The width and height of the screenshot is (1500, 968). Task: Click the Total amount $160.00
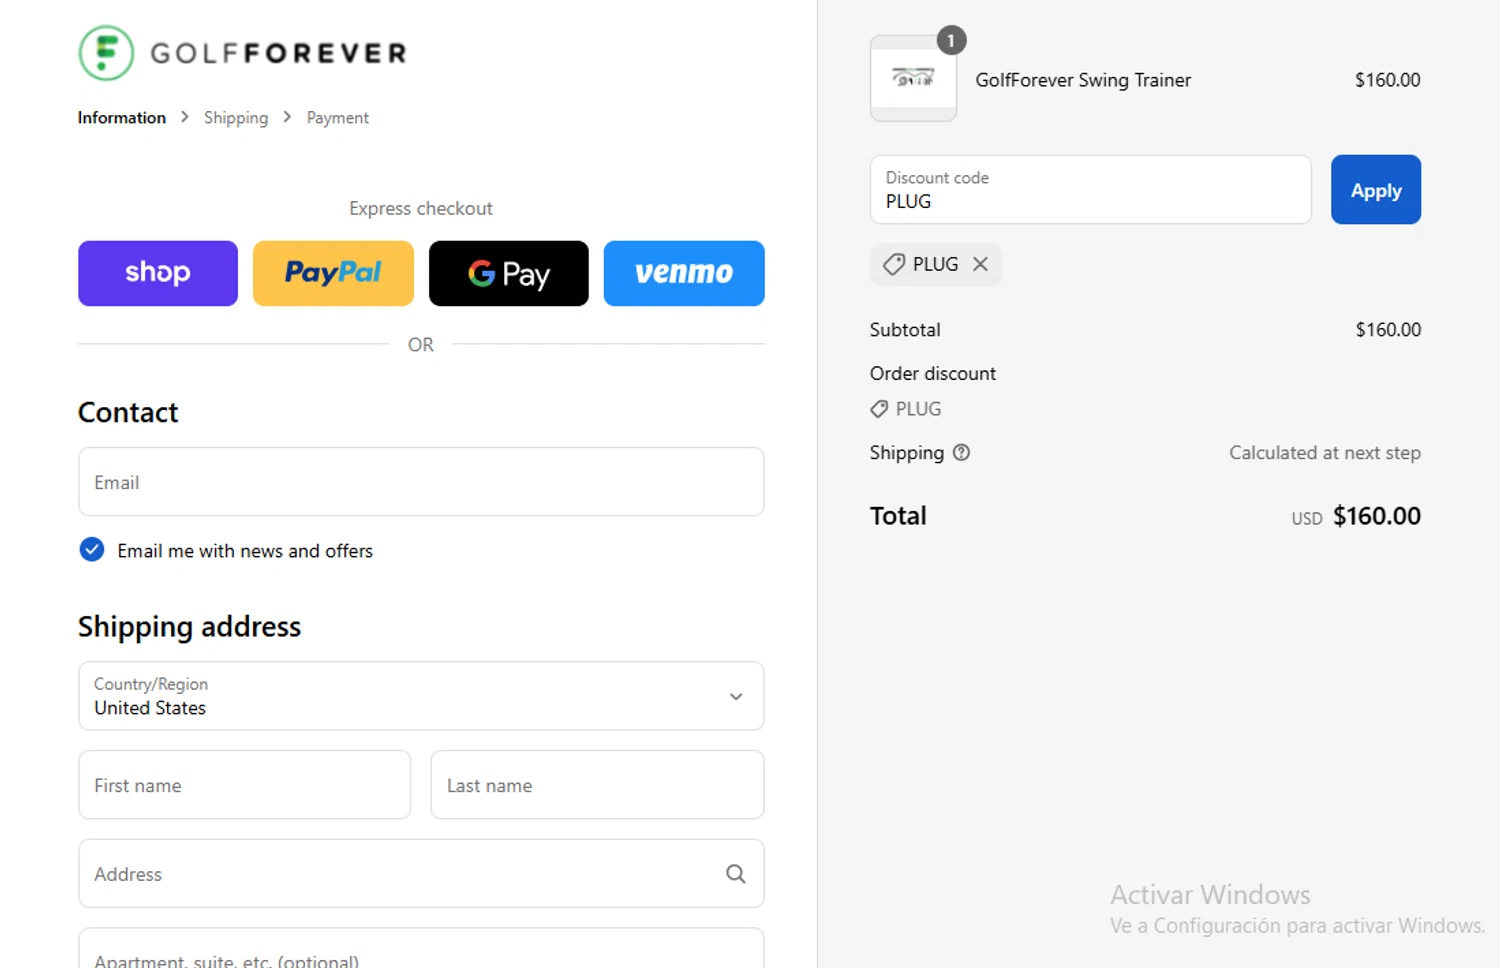(x=1377, y=516)
